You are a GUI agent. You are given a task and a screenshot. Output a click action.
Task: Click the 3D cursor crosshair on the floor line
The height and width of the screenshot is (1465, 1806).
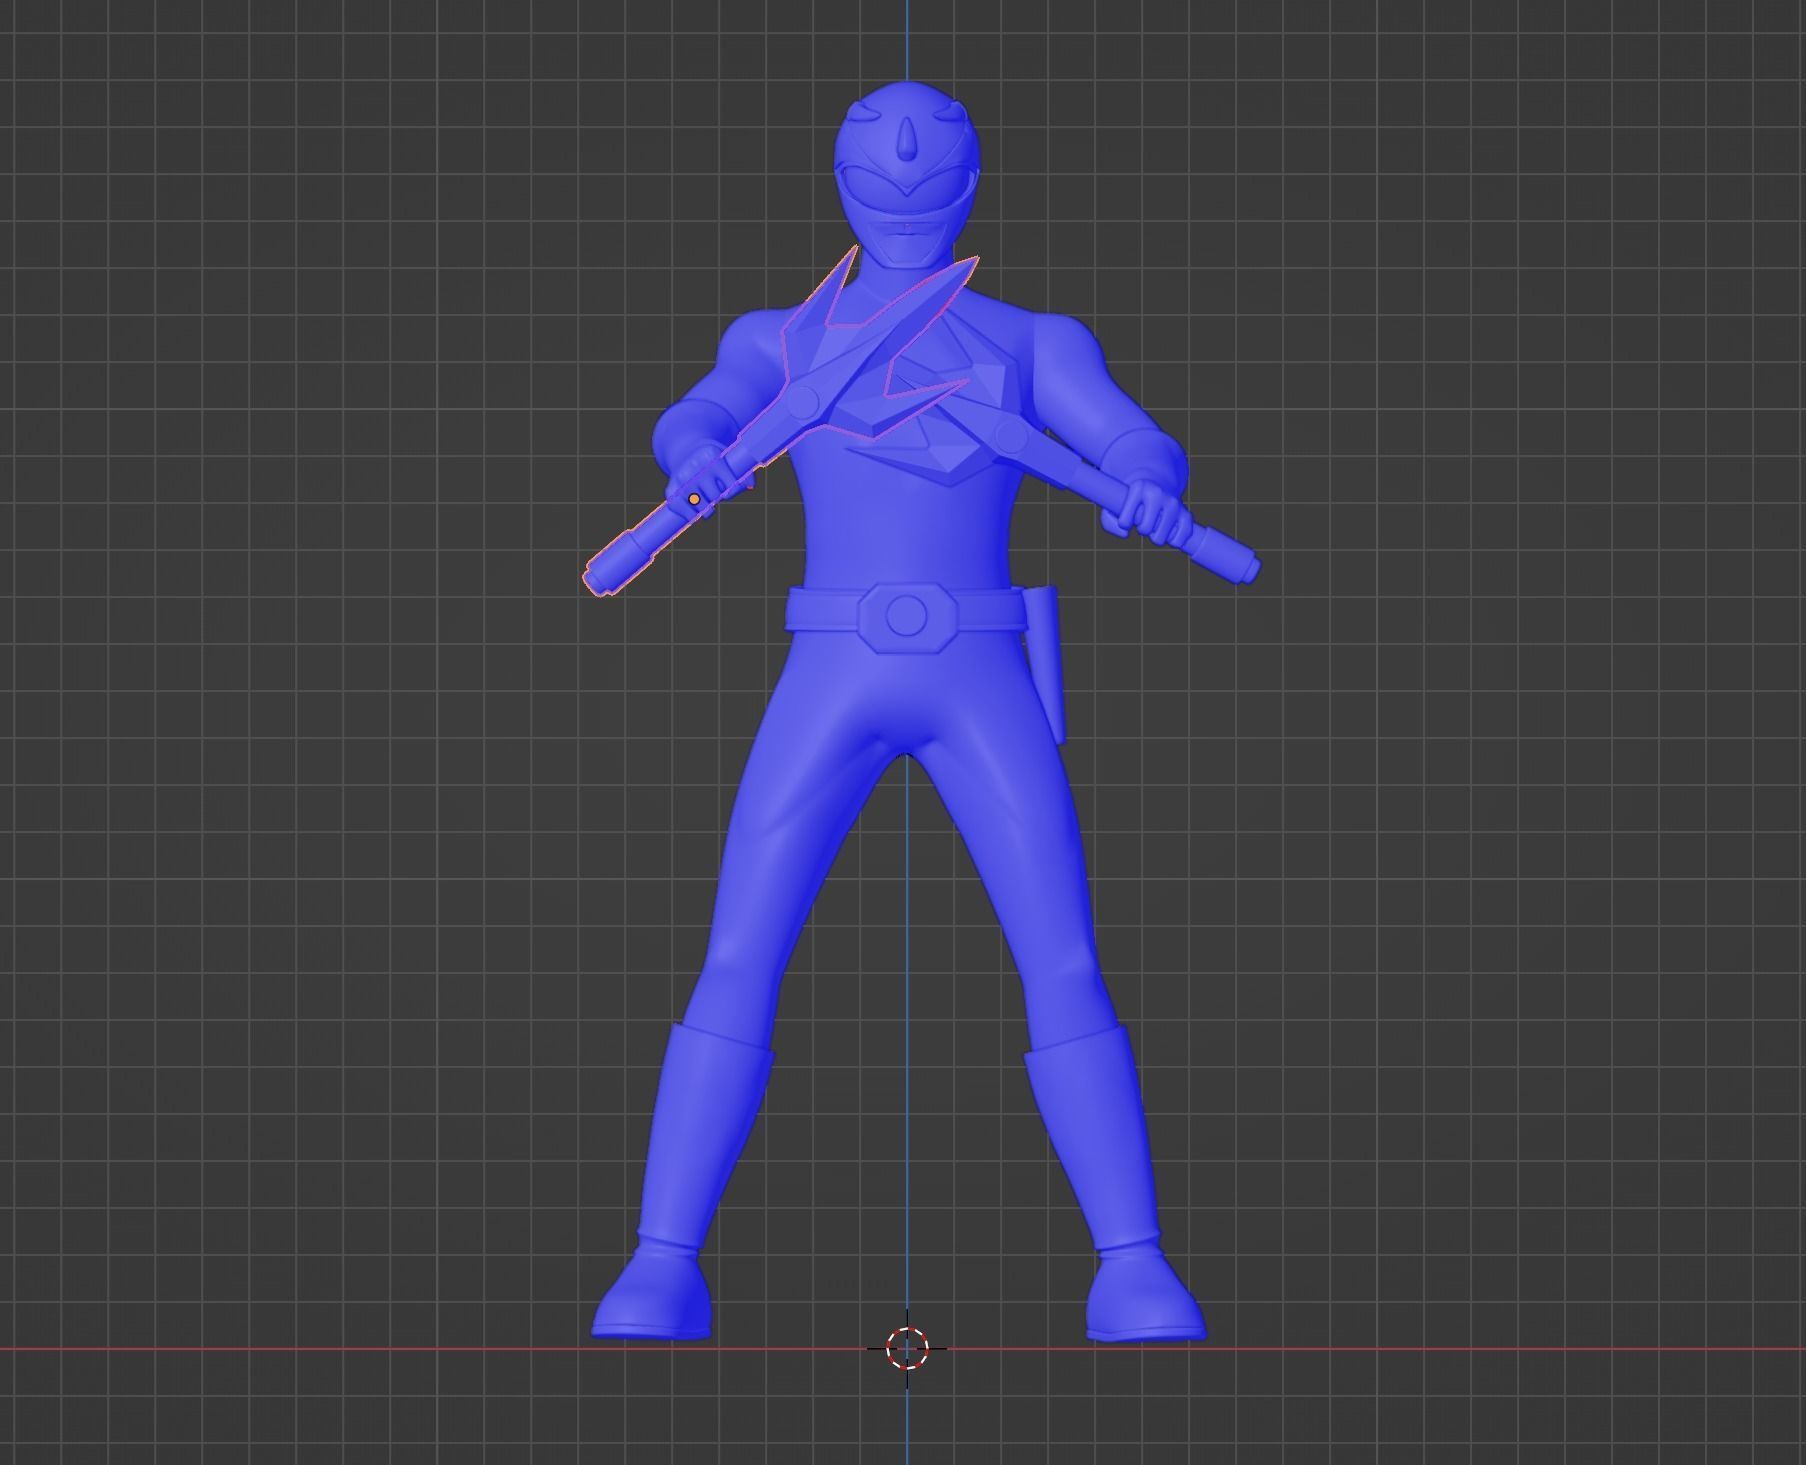click(x=907, y=1348)
